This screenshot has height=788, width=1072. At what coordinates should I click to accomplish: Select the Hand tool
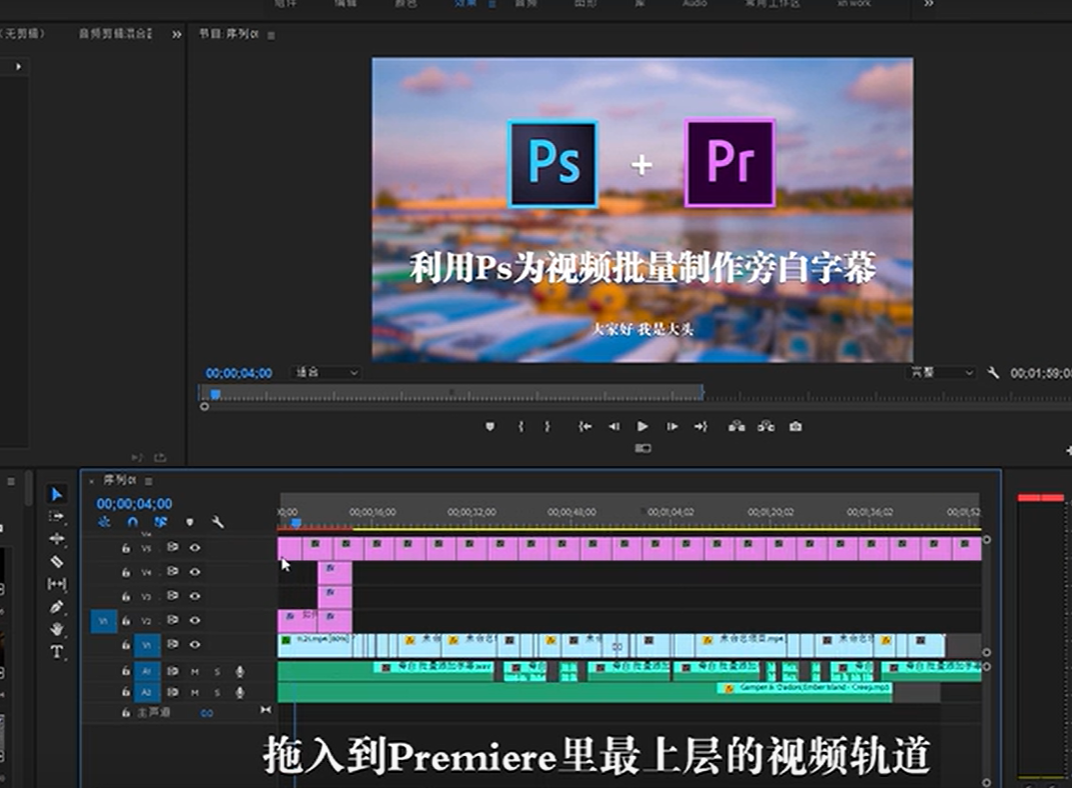click(x=57, y=629)
